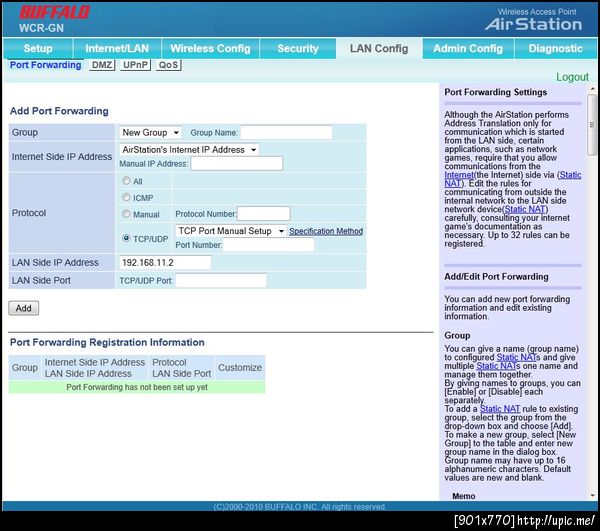The width and height of the screenshot is (600, 531).
Task: Open the TCP Port Manual Setup dropdown
Action: coord(231,231)
